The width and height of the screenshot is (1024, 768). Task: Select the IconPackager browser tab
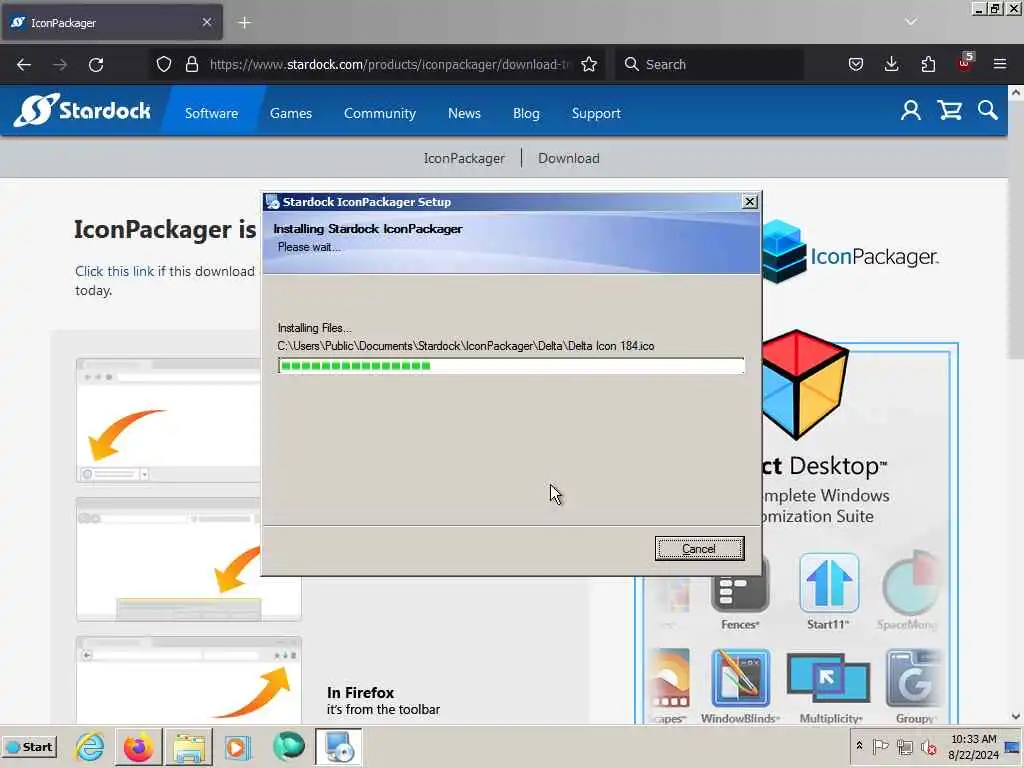pos(112,22)
